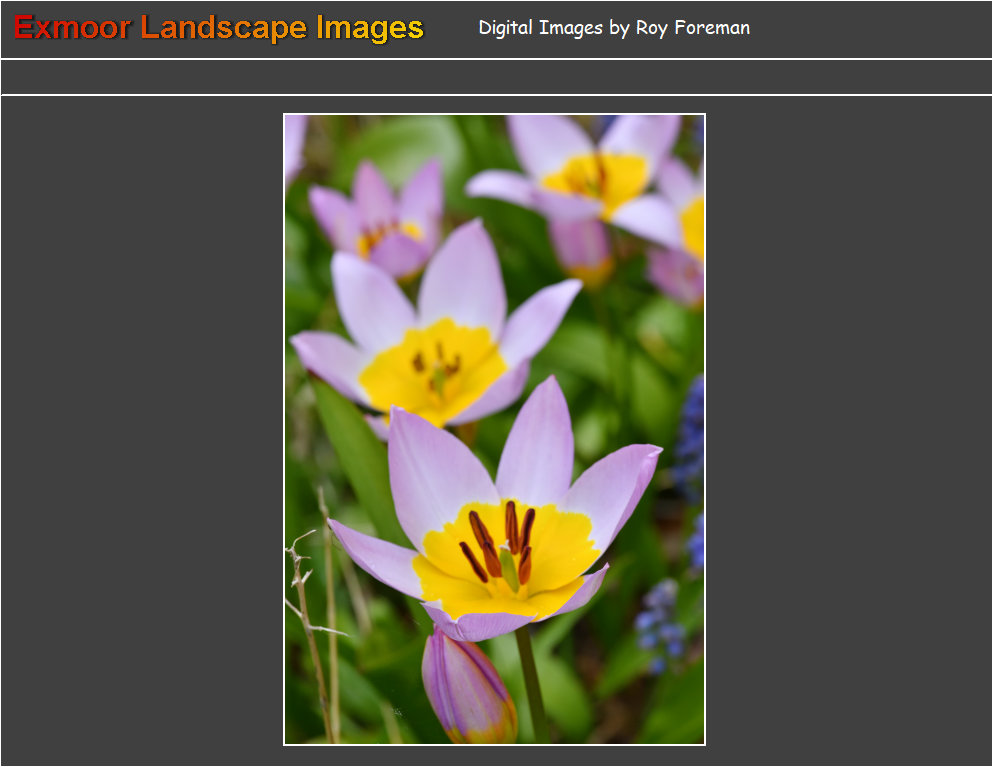Select the name 'Roy Foreman' in the header
This screenshot has height=767, width=993.
click(x=692, y=28)
